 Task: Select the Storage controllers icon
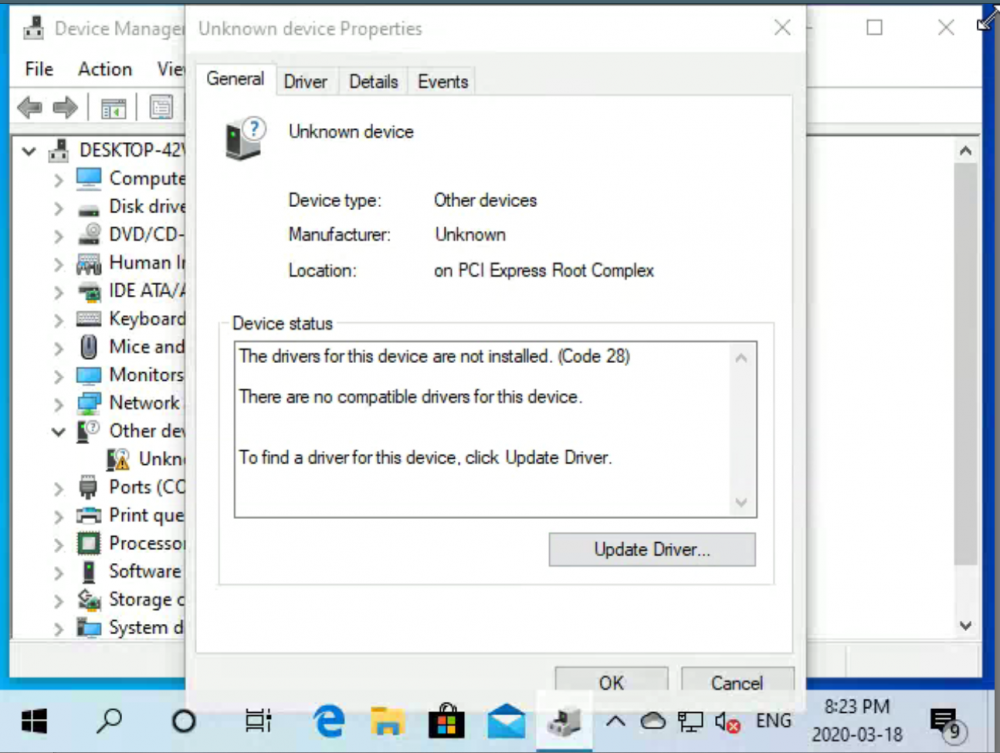click(x=89, y=599)
